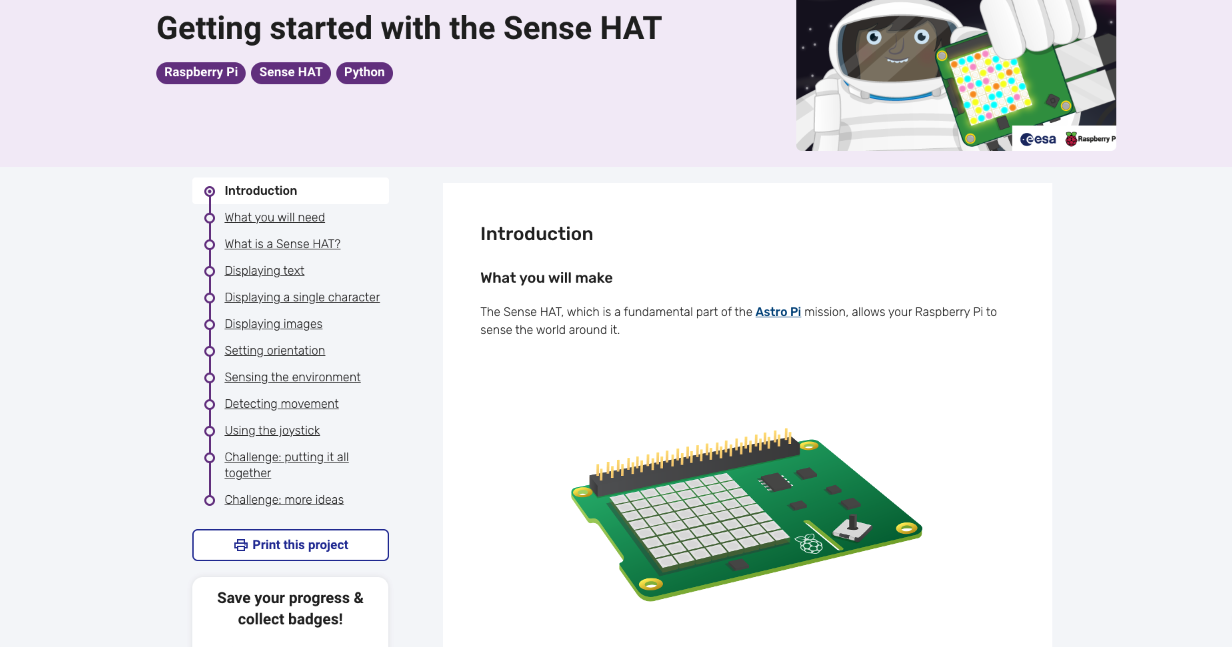
Task: Click the Python topic tag
Action: pyautogui.click(x=364, y=72)
